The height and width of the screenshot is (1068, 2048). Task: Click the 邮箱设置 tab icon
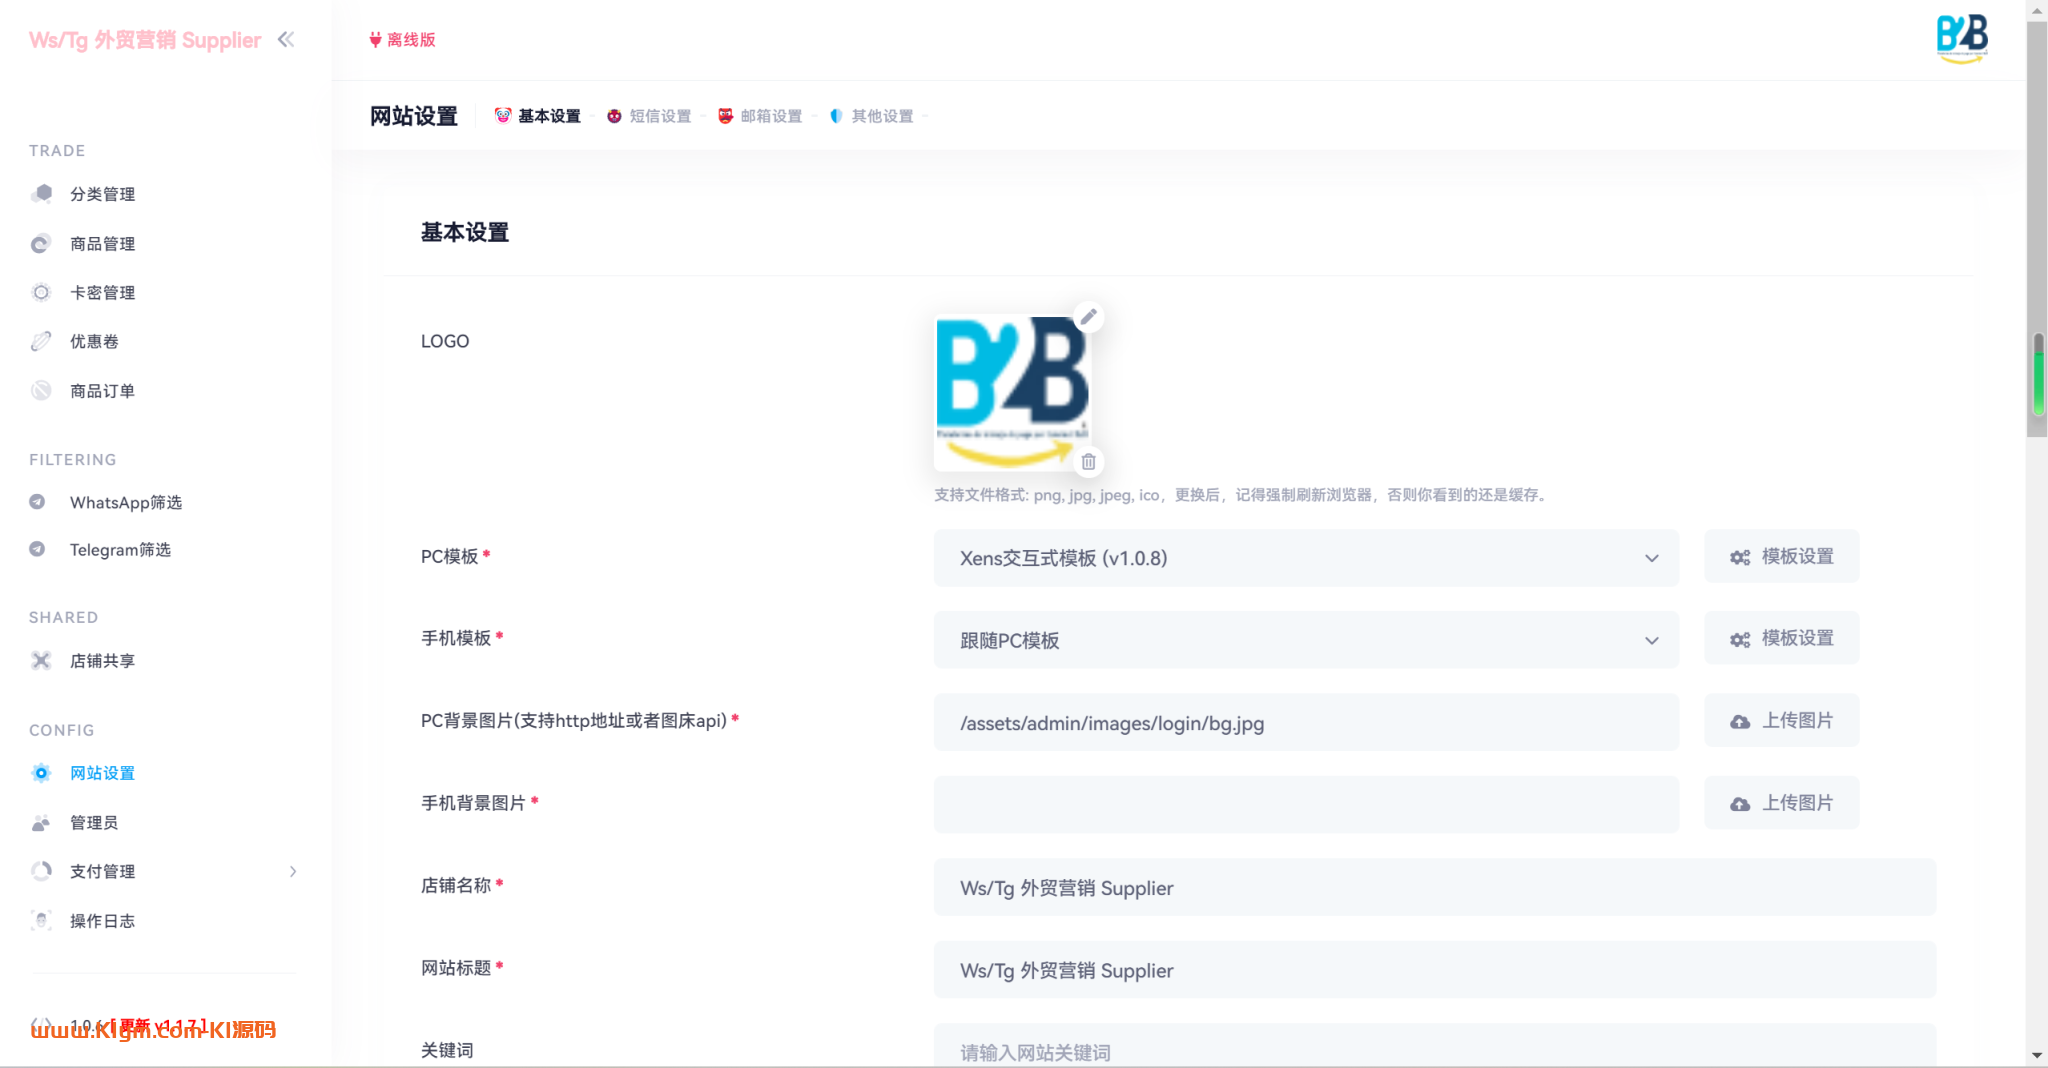[x=725, y=116]
